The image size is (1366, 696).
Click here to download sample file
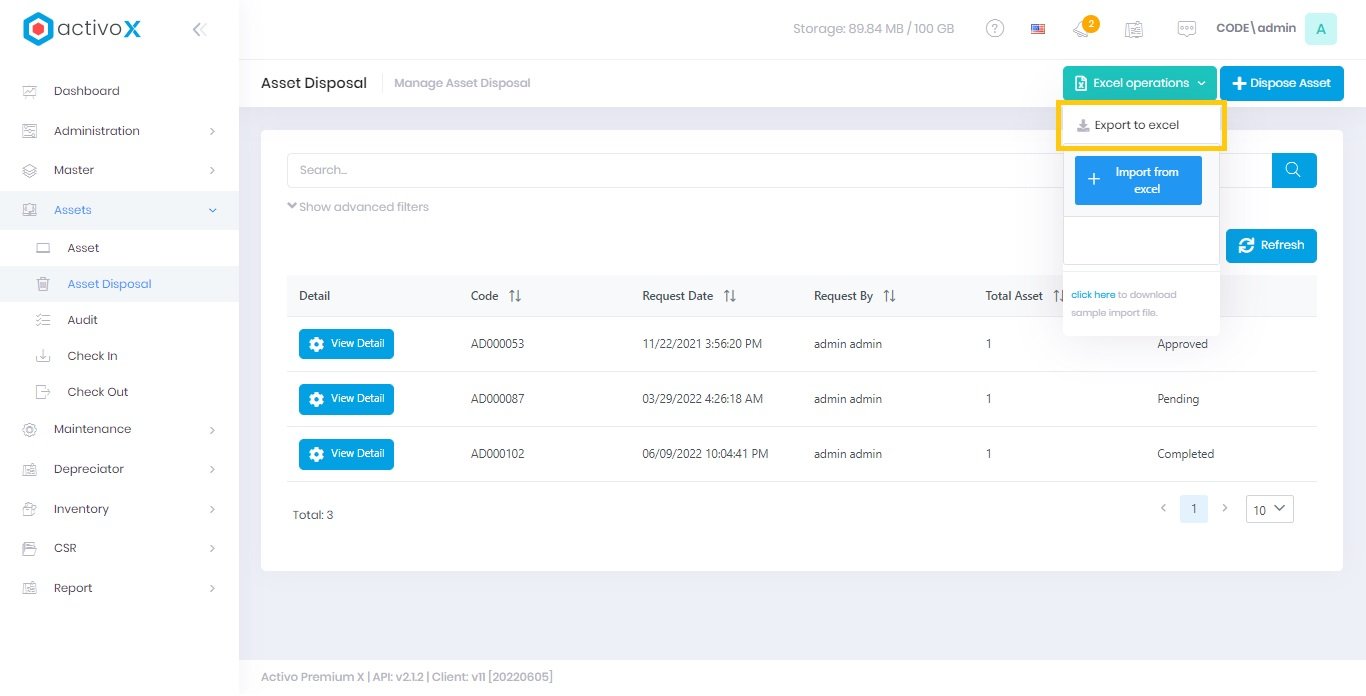[x=1092, y=295]
